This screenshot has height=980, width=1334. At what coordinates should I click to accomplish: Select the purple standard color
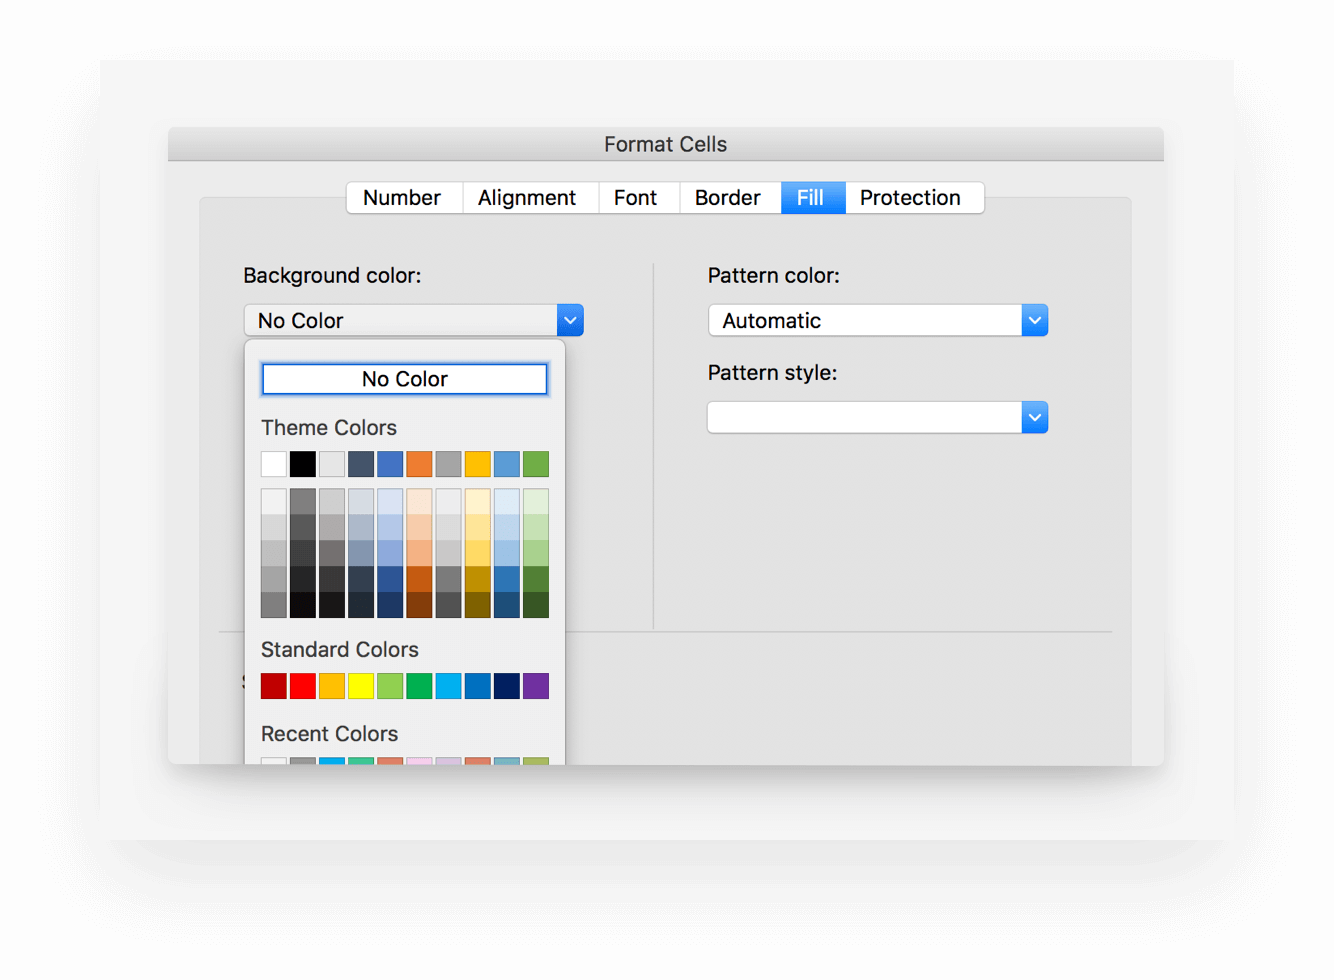pyautogui.click(x=534, y=686)
